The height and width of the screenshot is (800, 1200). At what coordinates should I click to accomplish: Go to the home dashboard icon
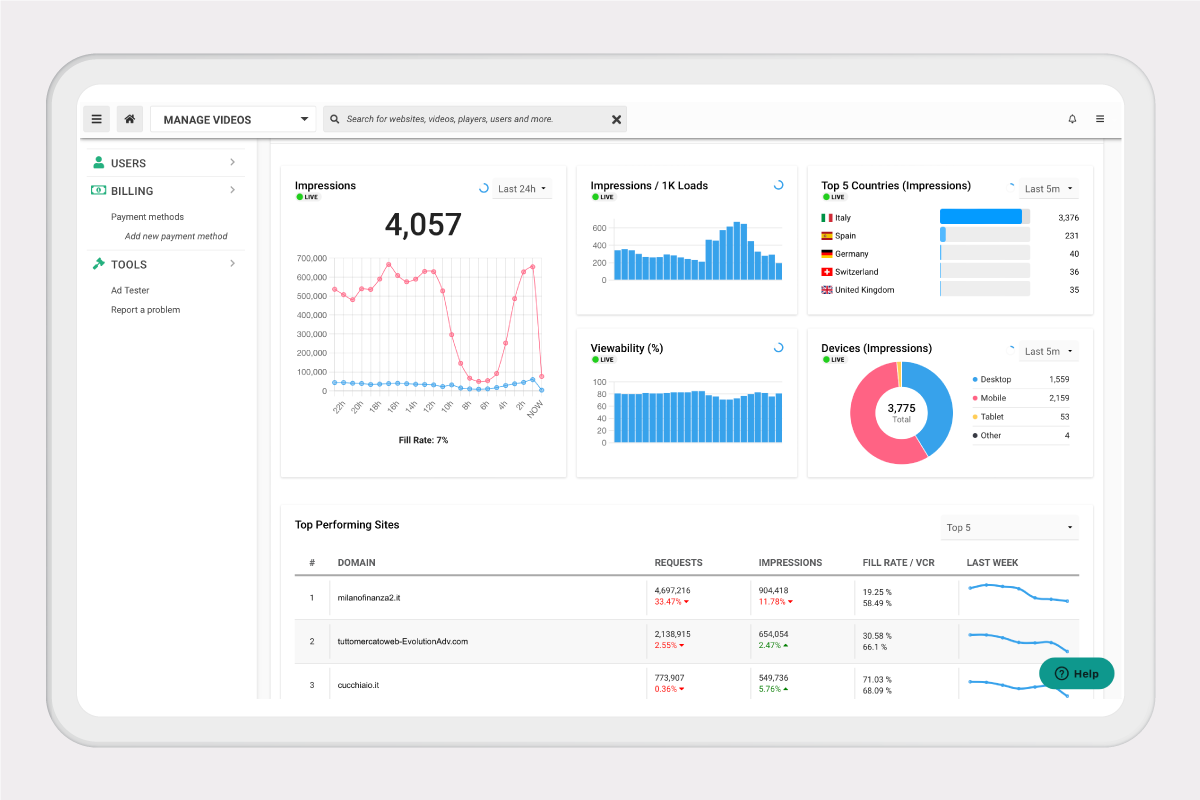(129, 119)
